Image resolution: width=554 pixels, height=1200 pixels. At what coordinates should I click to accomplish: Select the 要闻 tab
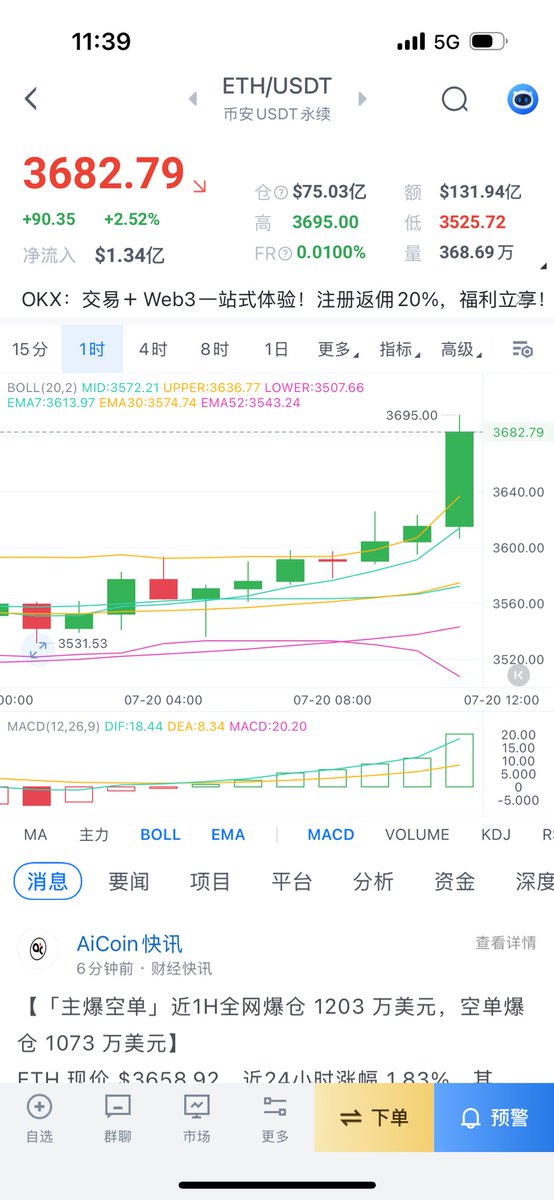tap(129, 881)
